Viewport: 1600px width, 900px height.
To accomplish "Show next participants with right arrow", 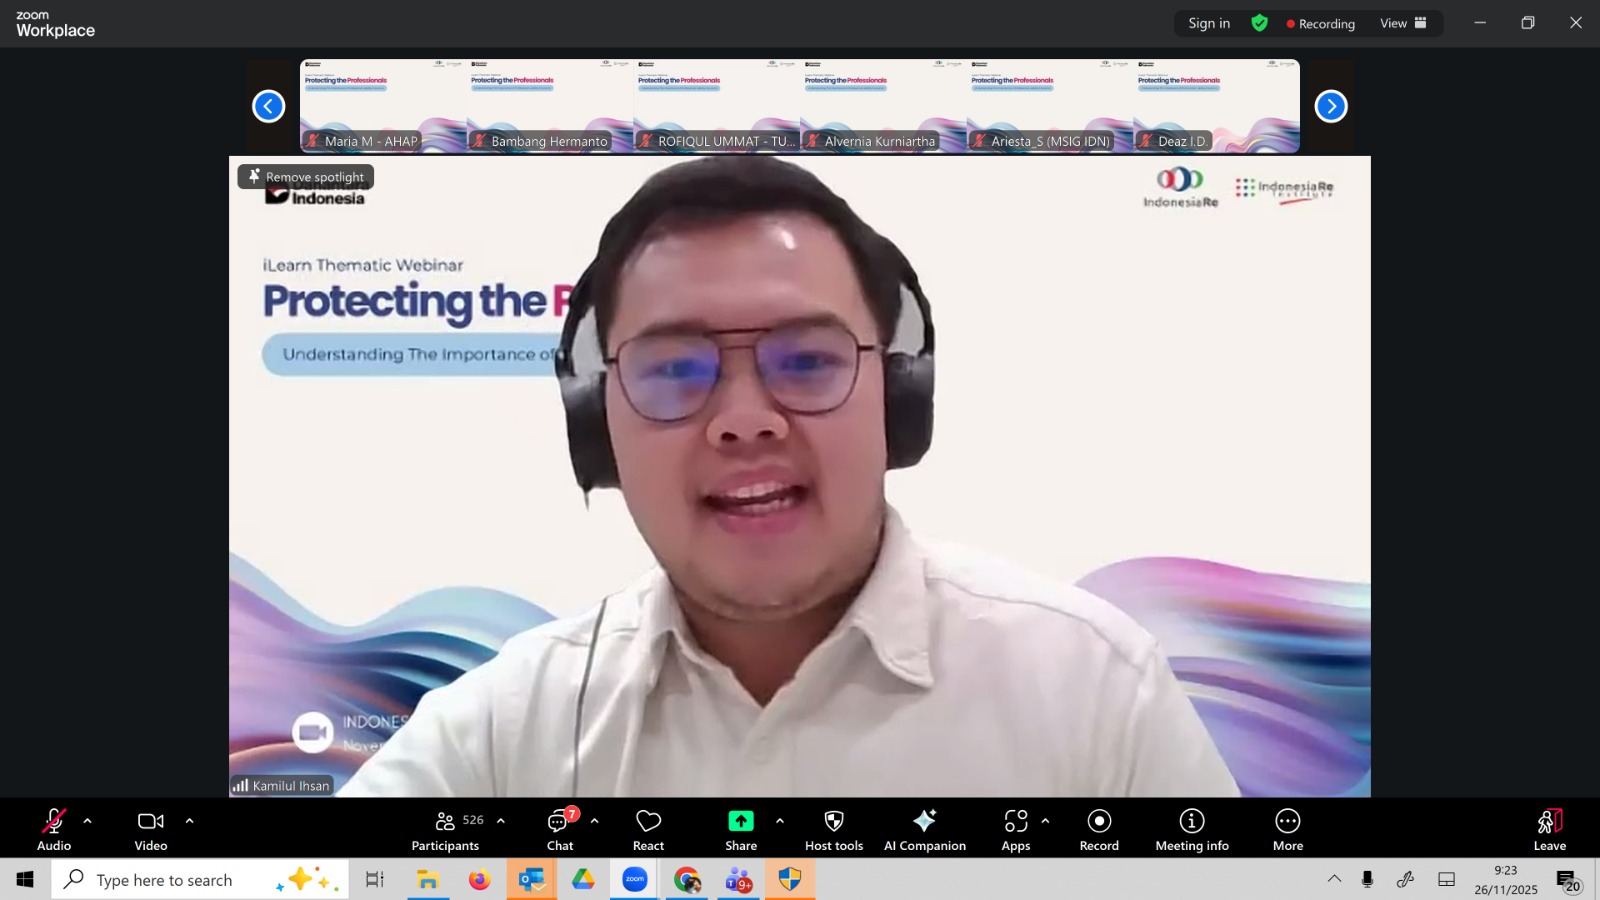I will tap(1330, 106).
